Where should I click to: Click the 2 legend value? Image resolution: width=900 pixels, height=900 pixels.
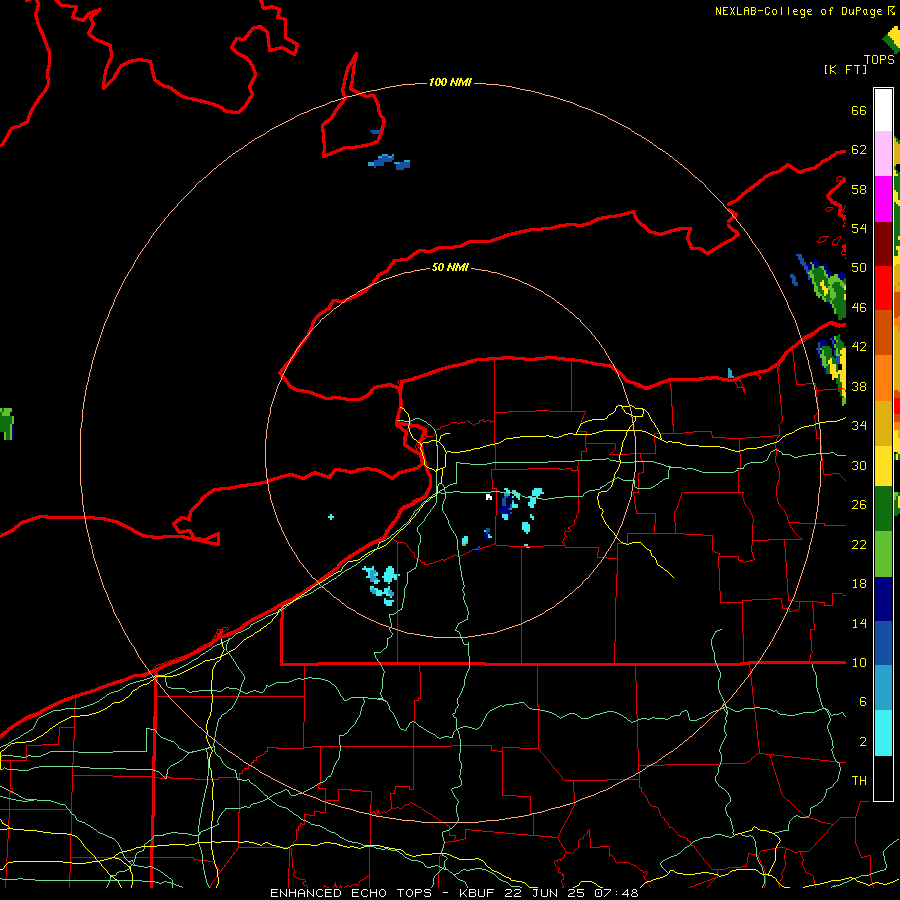(862, 742)
